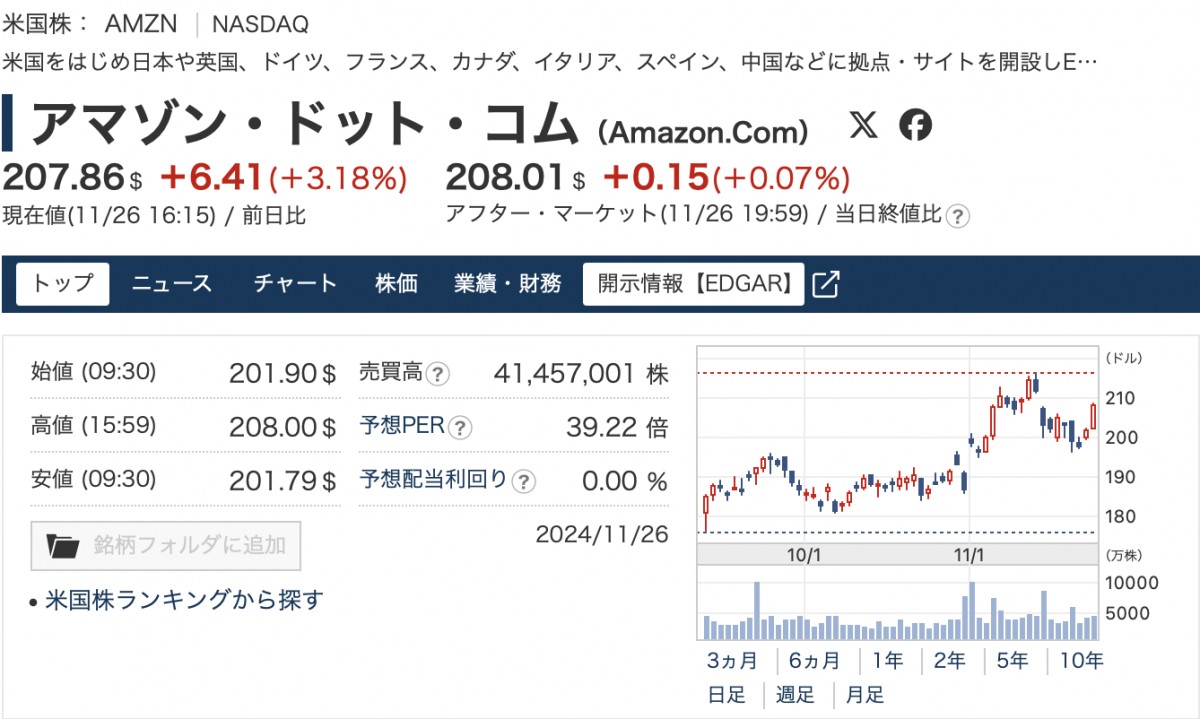Switch chart to 週足 candles
The width and height of the screenshot is (1200, 719).
click(x=795, y=695)
